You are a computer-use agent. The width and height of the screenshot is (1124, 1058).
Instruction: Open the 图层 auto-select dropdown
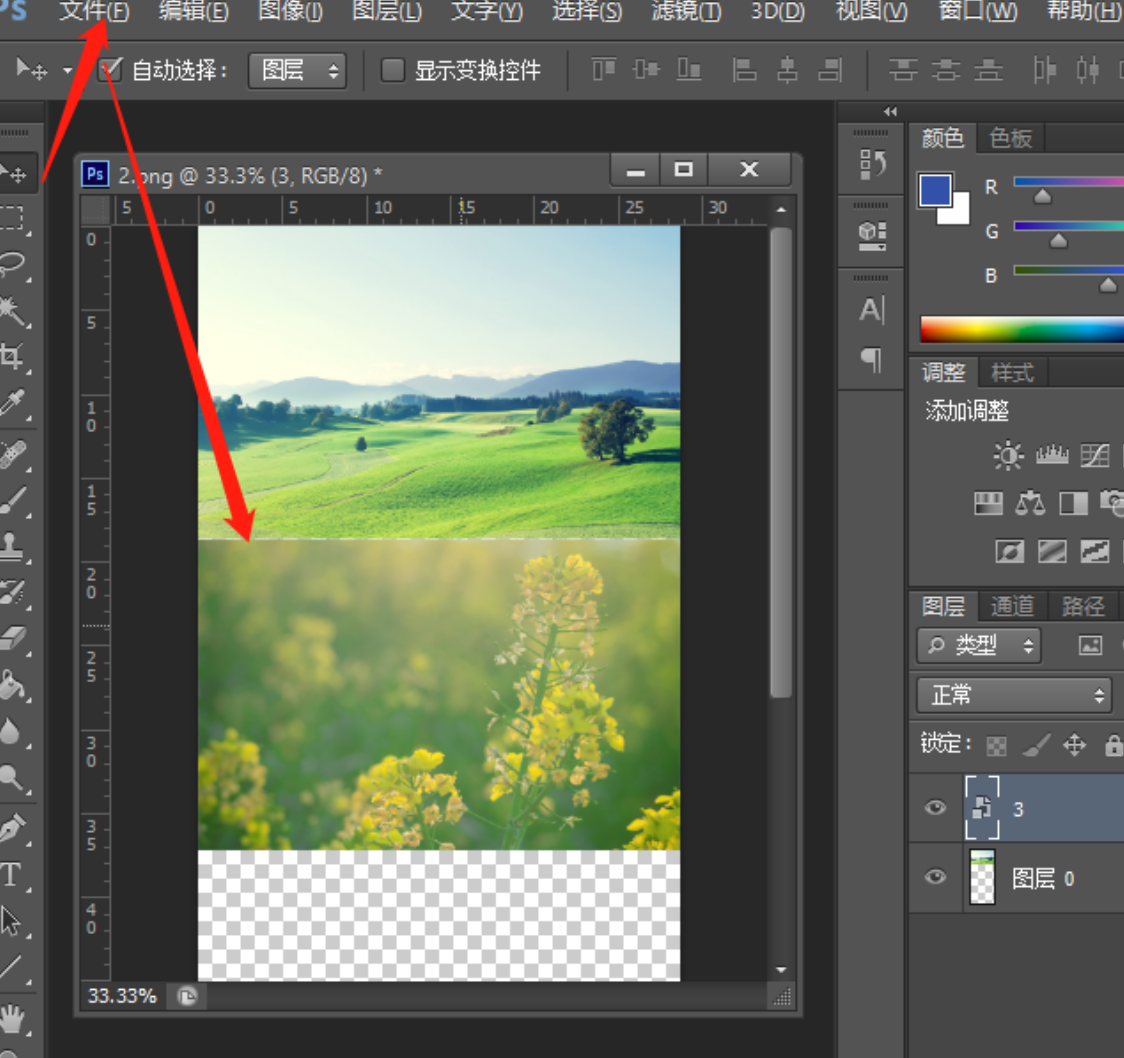[x=295, y=70]
